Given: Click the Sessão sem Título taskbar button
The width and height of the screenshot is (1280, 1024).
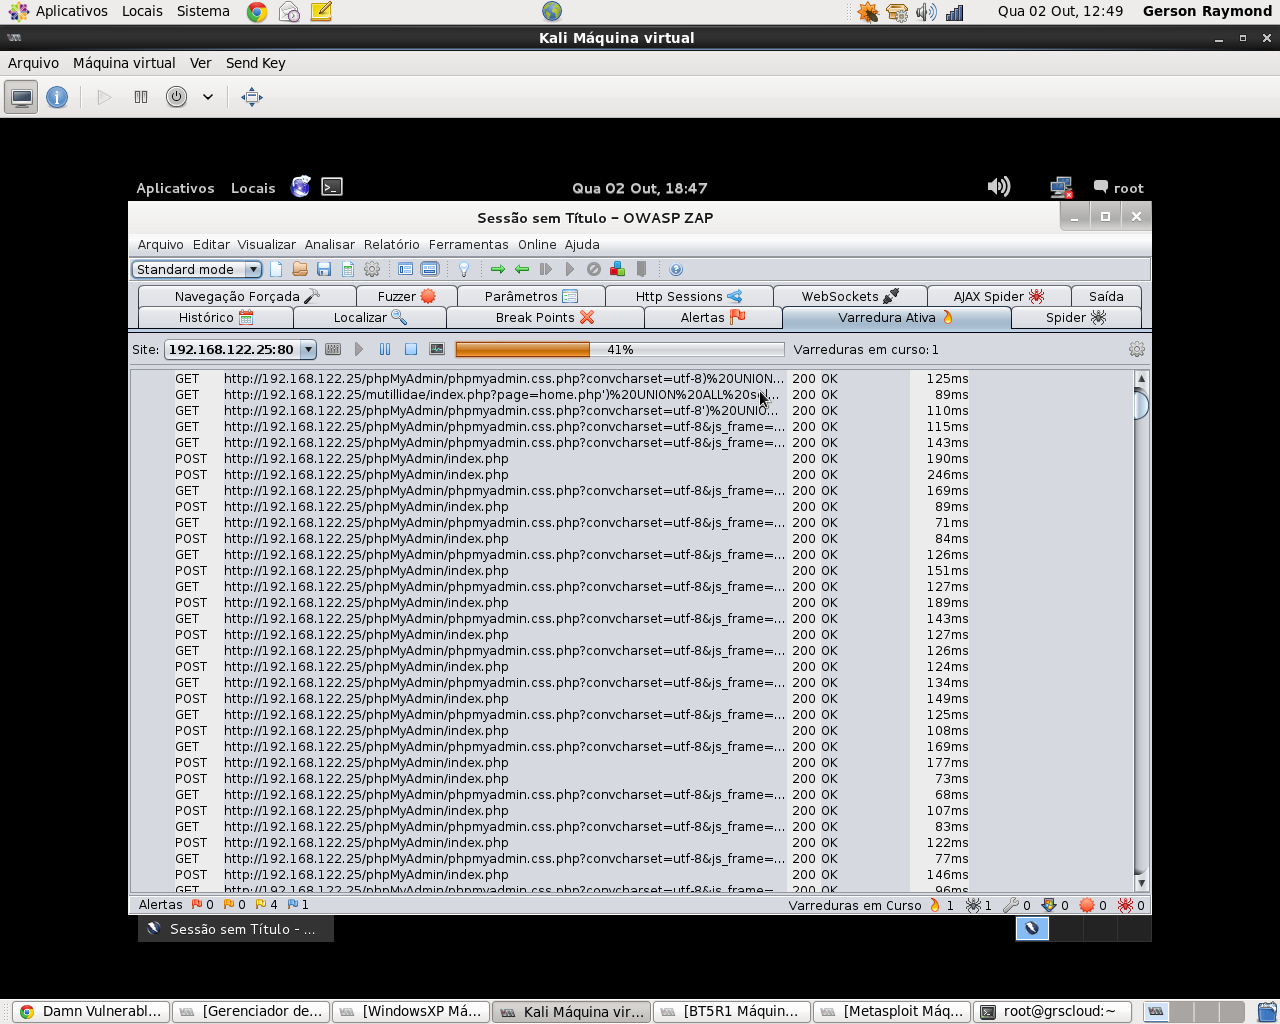Looking at the screenshot, I should tap(236, 929).
